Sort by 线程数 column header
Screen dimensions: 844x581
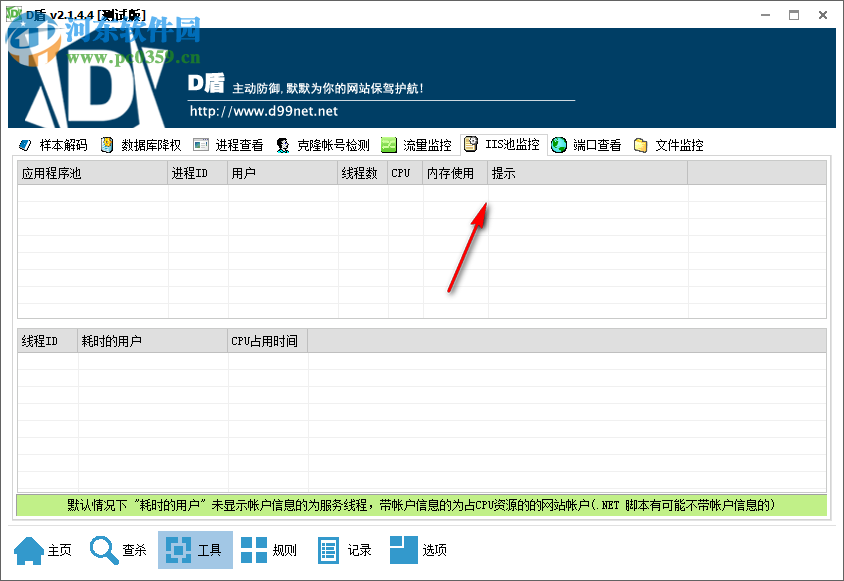pos(363,173)
